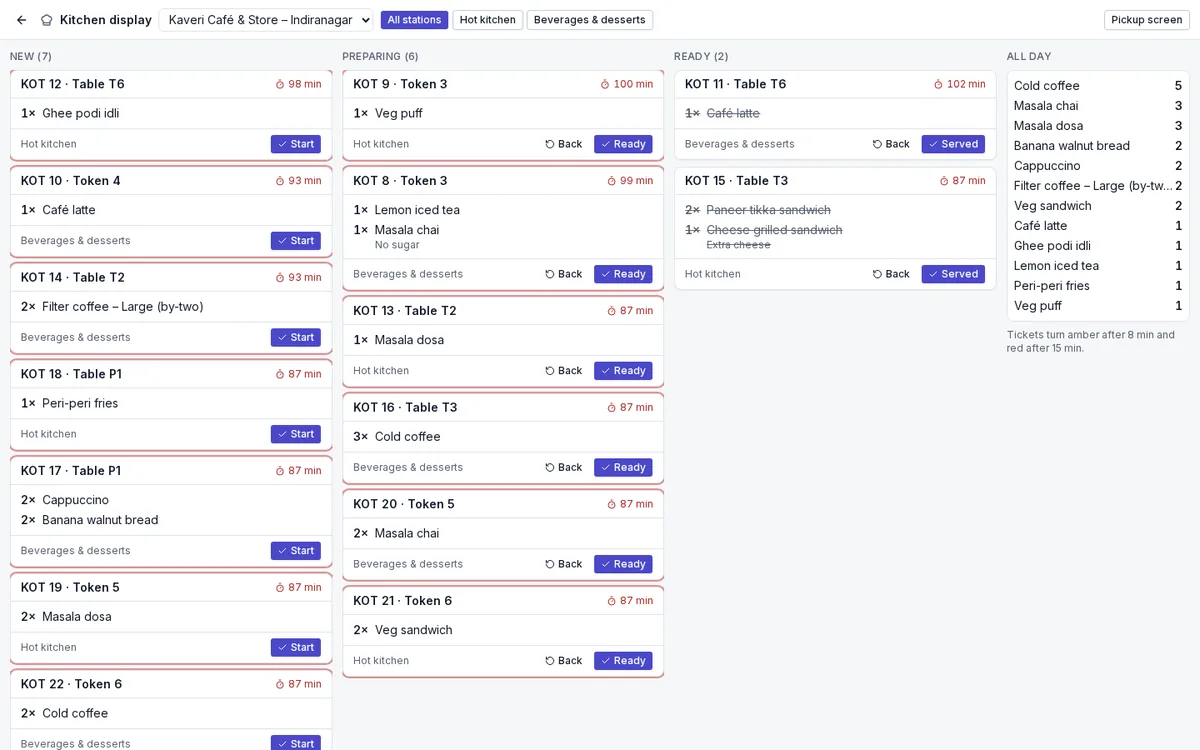Send KOT 21 Back
Viewport: 1200px width, 750px height.
click(564, 661)
